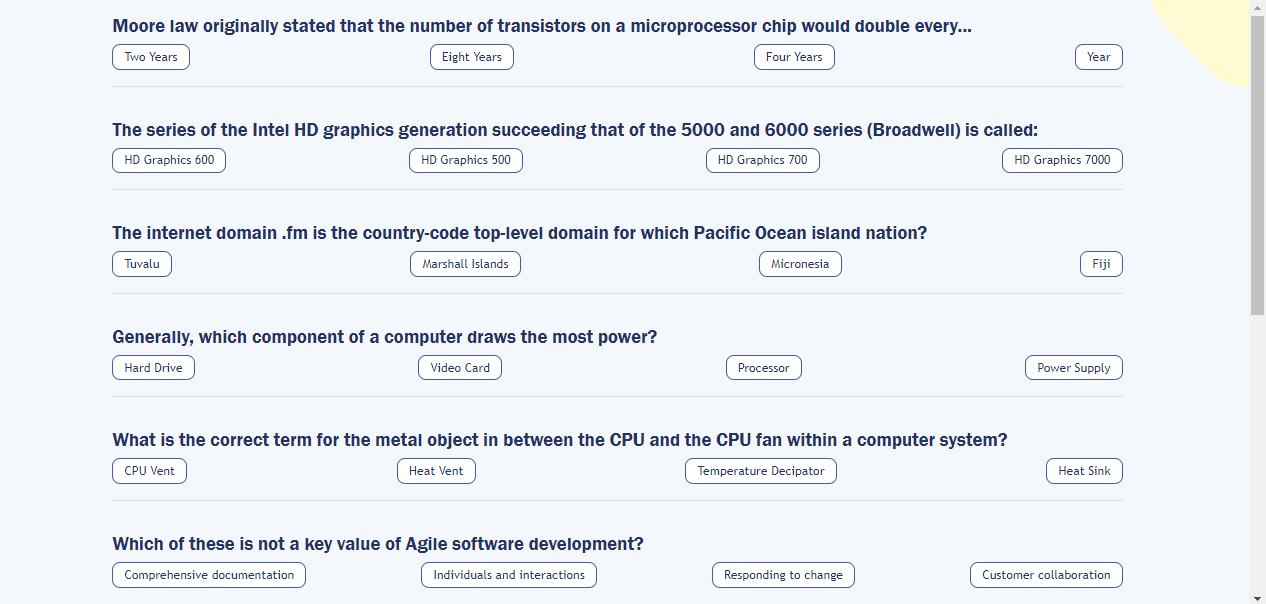Pick the 'Processor' answer

[764, 368]
